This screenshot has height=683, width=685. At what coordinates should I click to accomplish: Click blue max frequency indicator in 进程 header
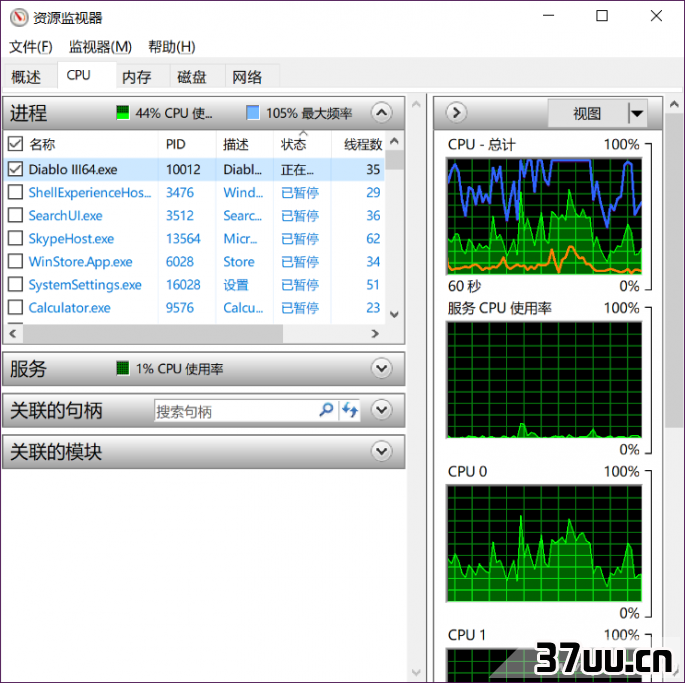[x=253, y=113]
